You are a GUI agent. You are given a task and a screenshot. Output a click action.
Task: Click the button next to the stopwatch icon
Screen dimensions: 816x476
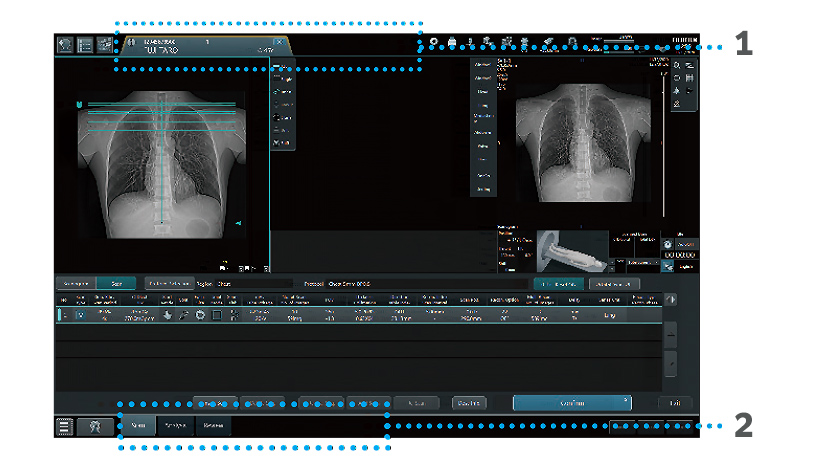pyautogui.click(x=686, y=244)
